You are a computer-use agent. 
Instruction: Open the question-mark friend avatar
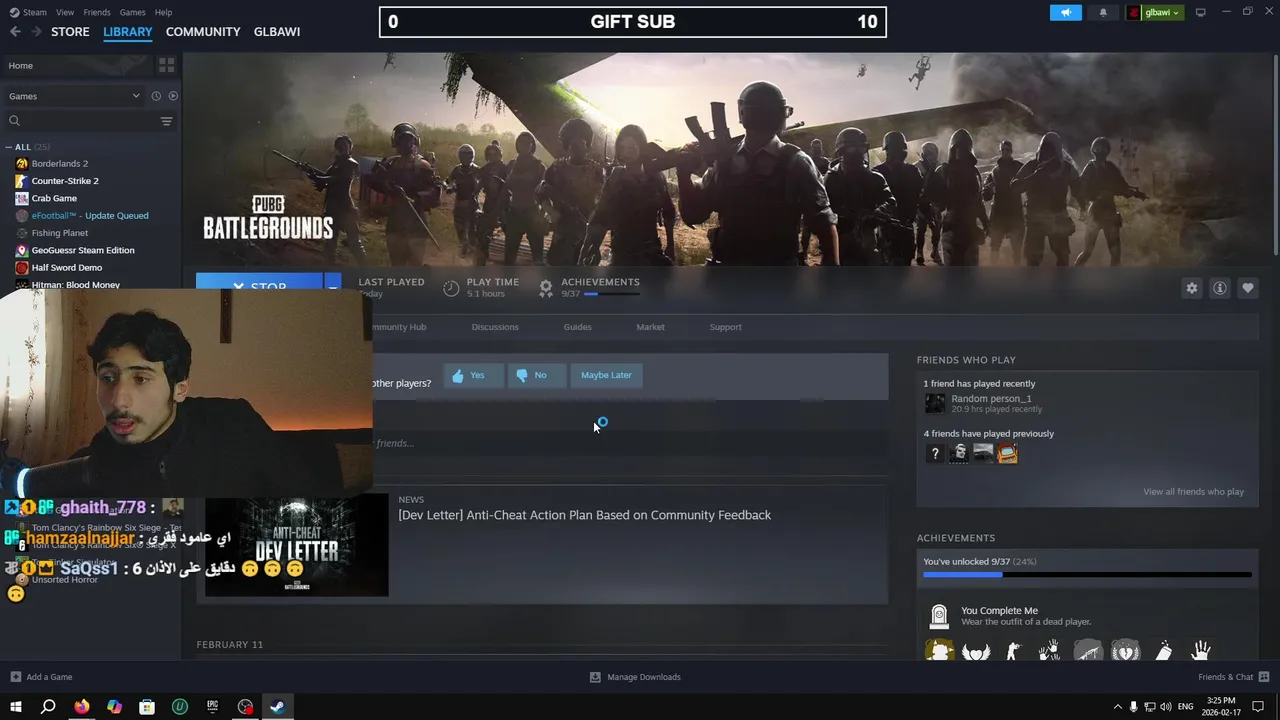pyautogui.click(x=935, y=453)
